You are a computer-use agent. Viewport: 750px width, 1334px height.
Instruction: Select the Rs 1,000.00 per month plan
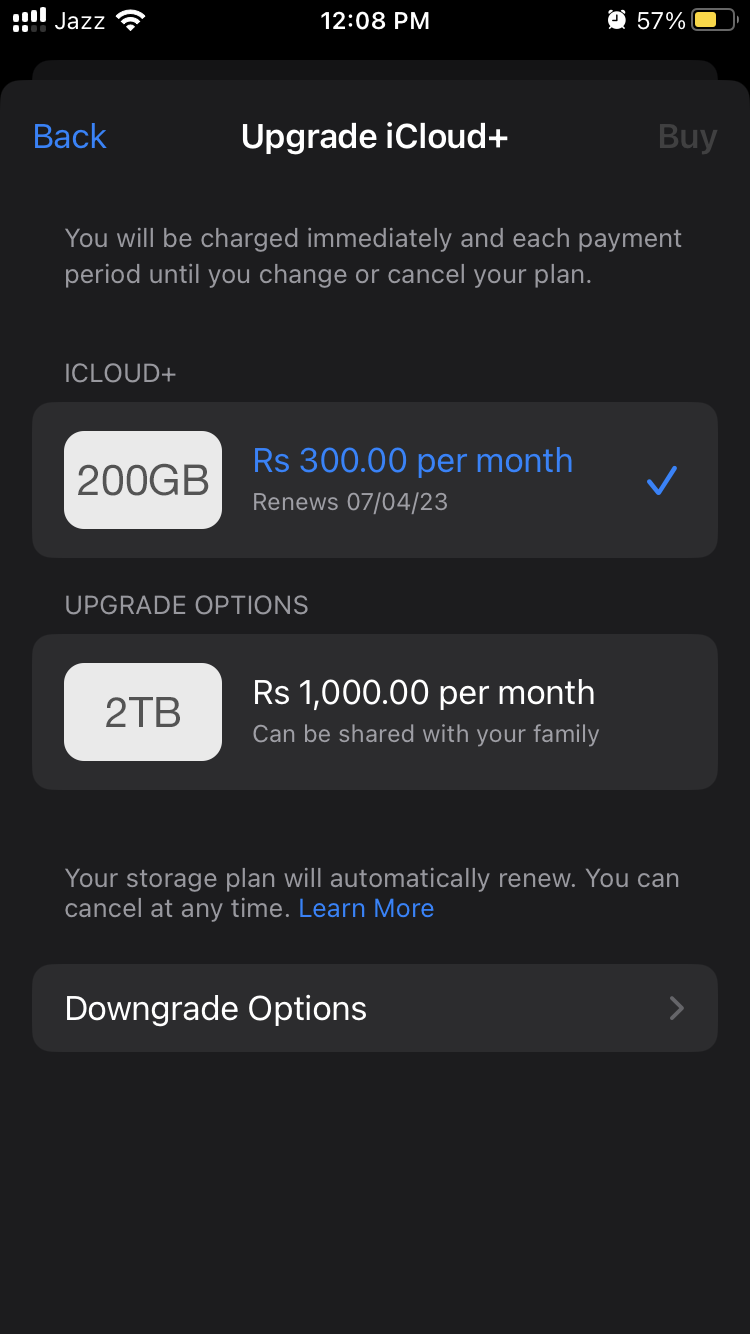point(423,692)
